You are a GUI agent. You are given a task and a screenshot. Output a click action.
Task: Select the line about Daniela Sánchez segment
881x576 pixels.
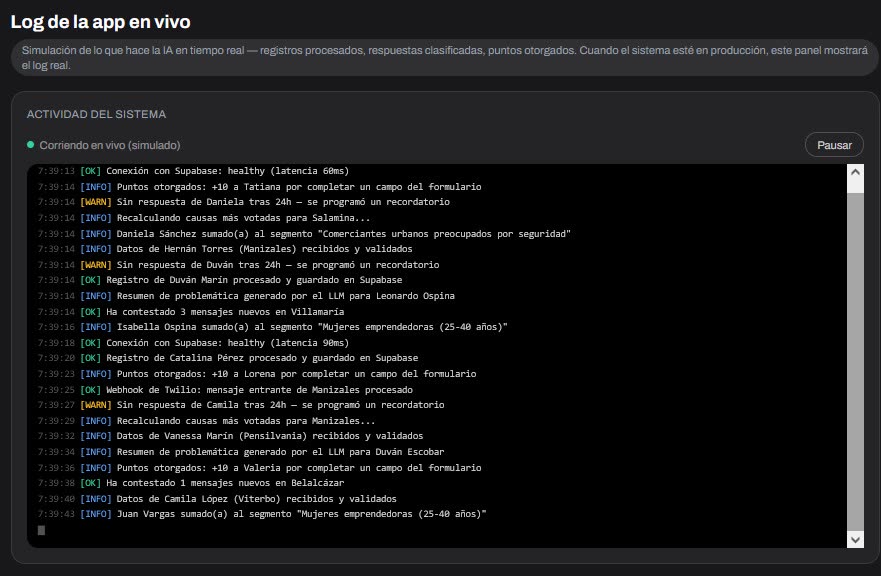304,233
